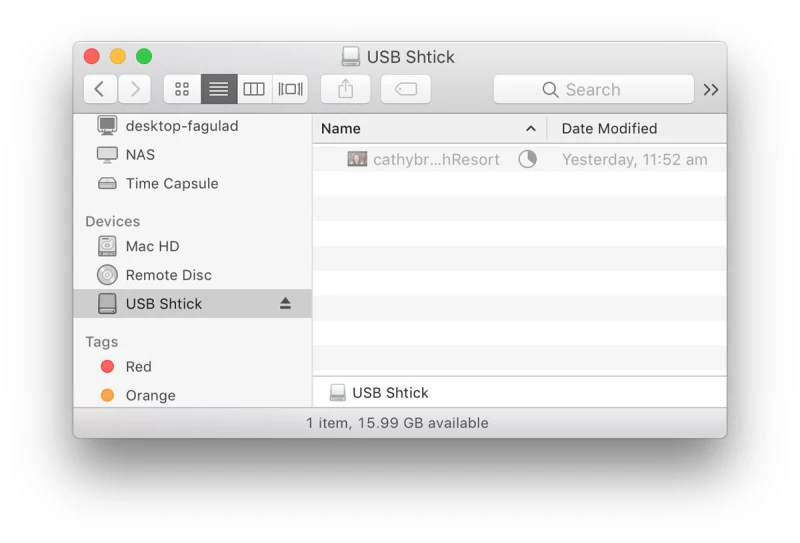This screenshot has width=800, height=543.
Task: Switch to Cover Flow view
Action: point(290,89)
